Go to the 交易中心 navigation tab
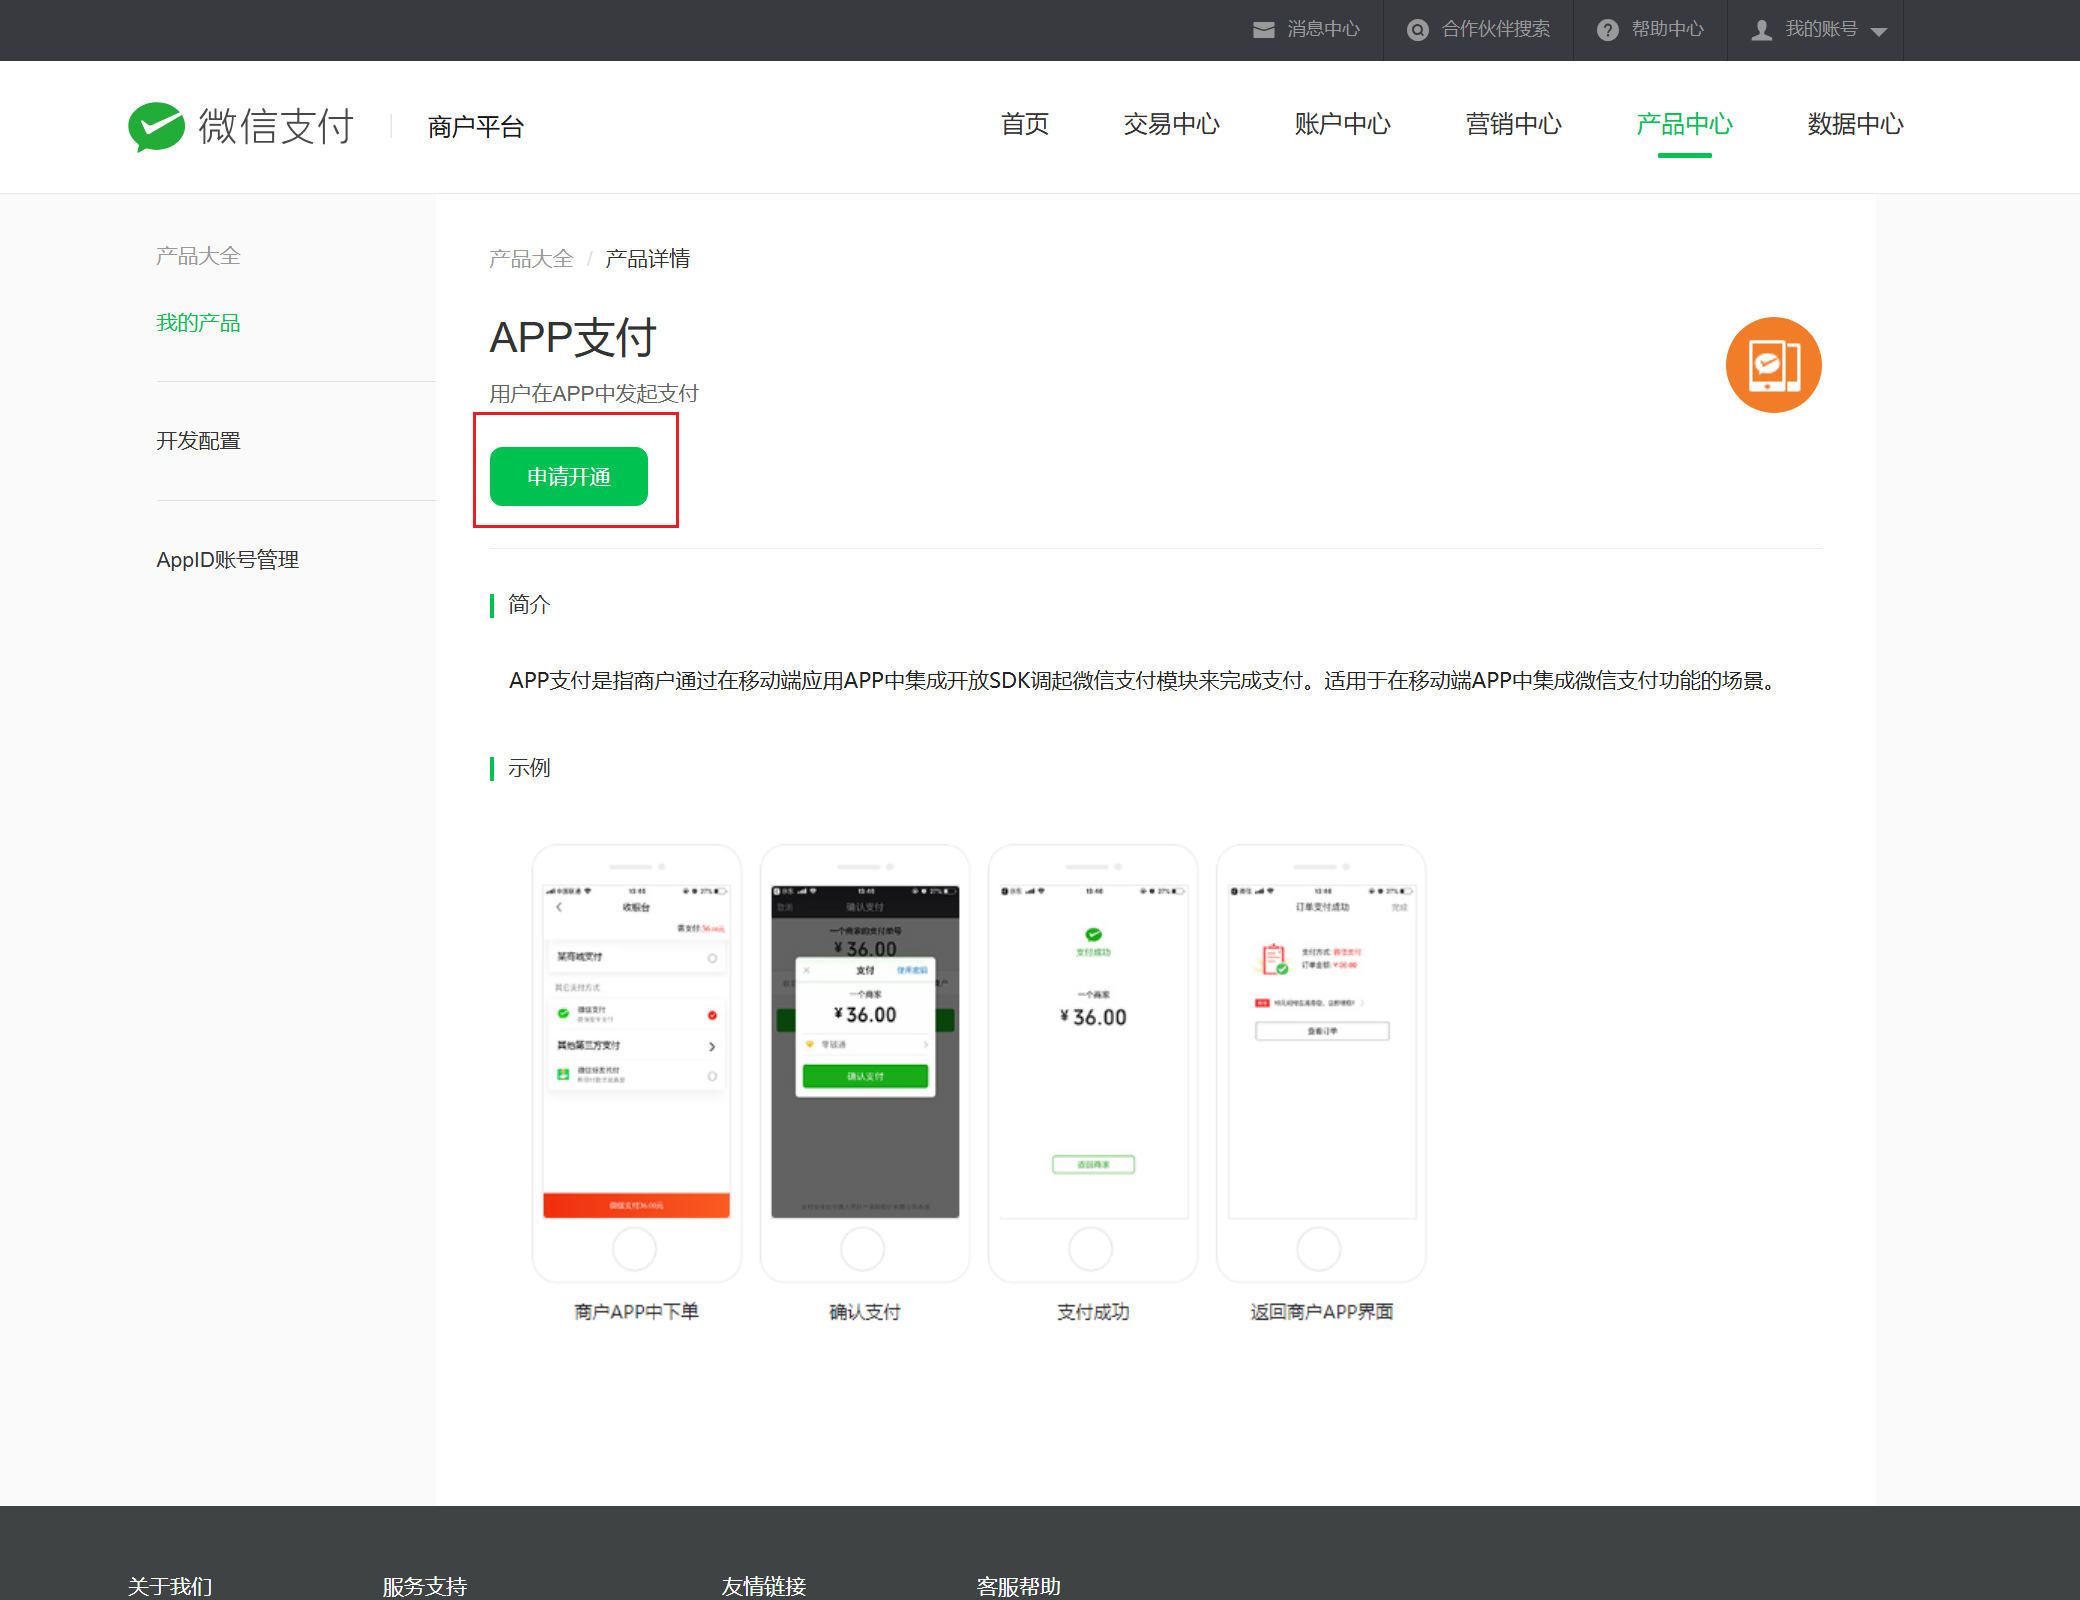 click(x=1171, y=124)
